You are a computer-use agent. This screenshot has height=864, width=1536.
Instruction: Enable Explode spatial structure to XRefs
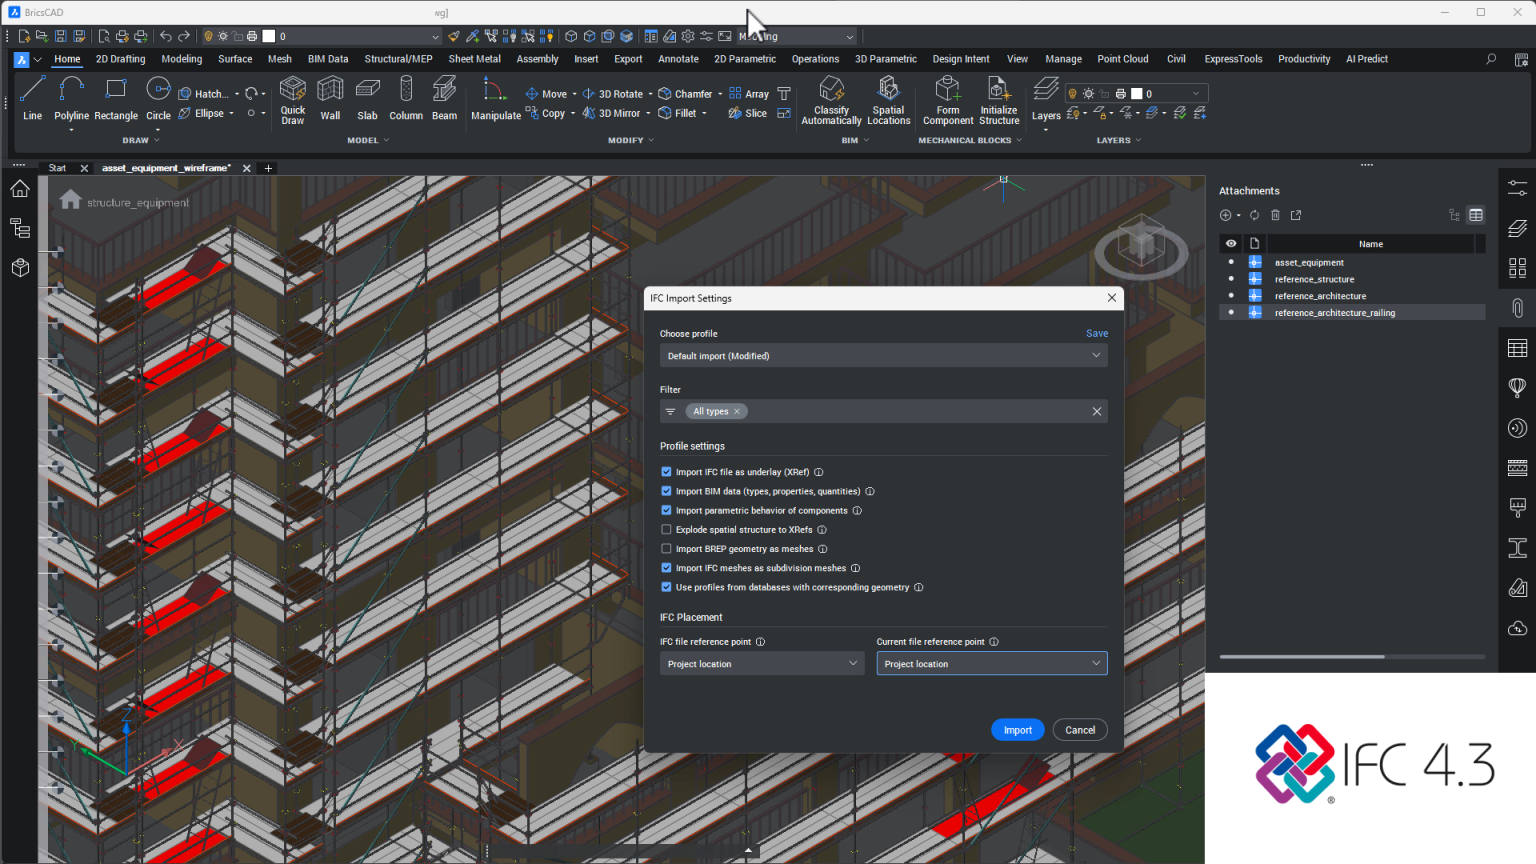coord(666,529)
